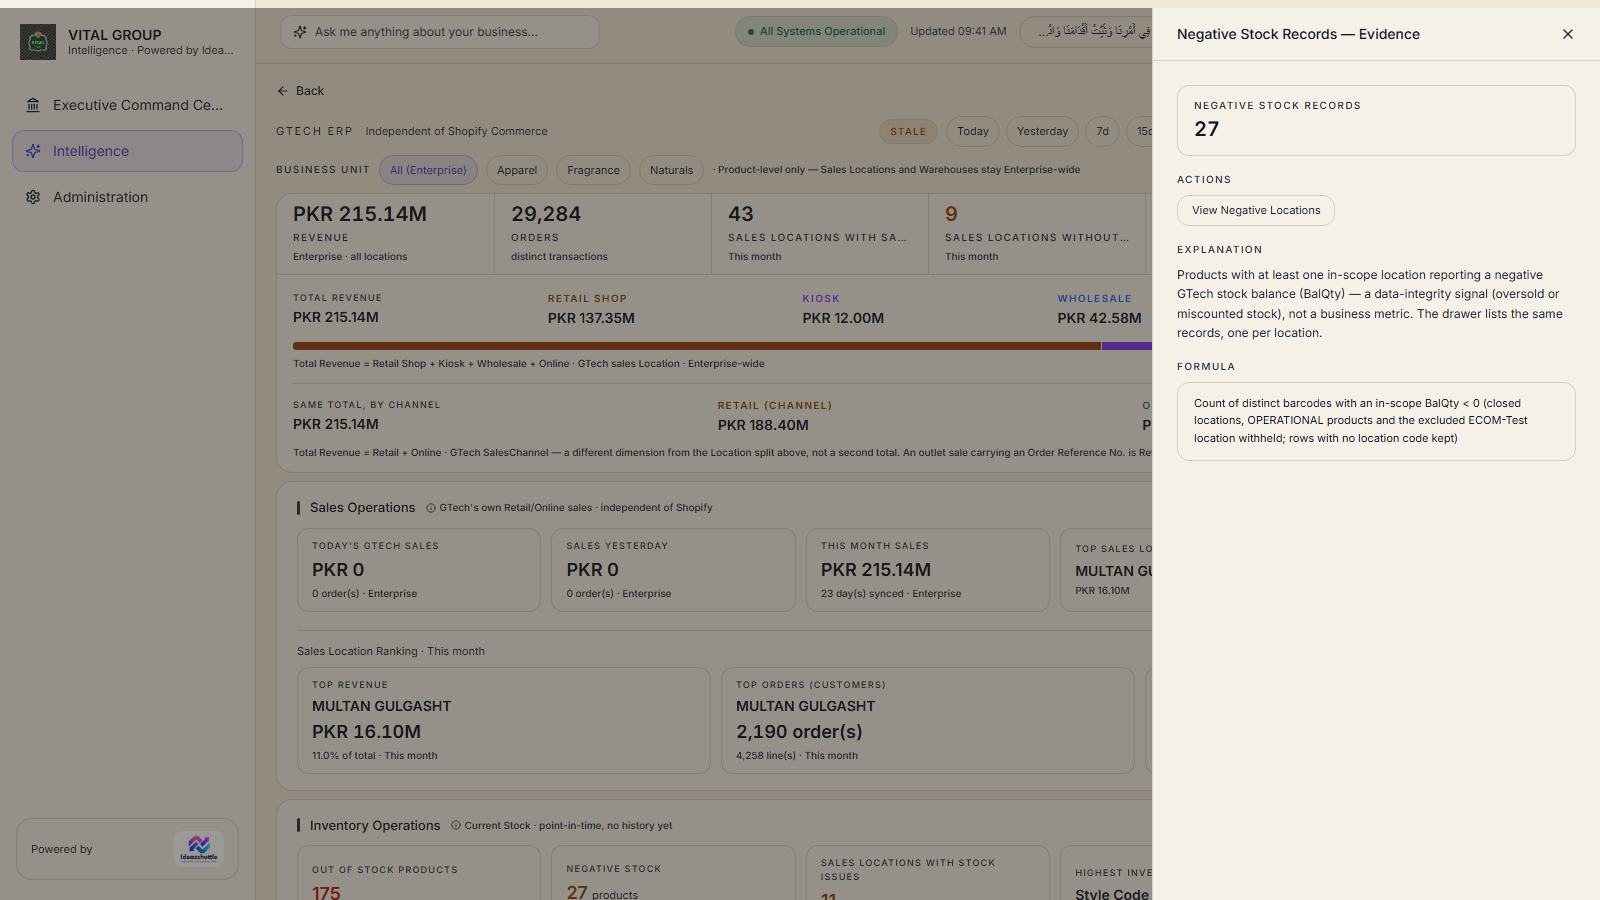Open Administration gear icon in sidebar
This screenshot has height=900, width=1600.
point(33,197)
